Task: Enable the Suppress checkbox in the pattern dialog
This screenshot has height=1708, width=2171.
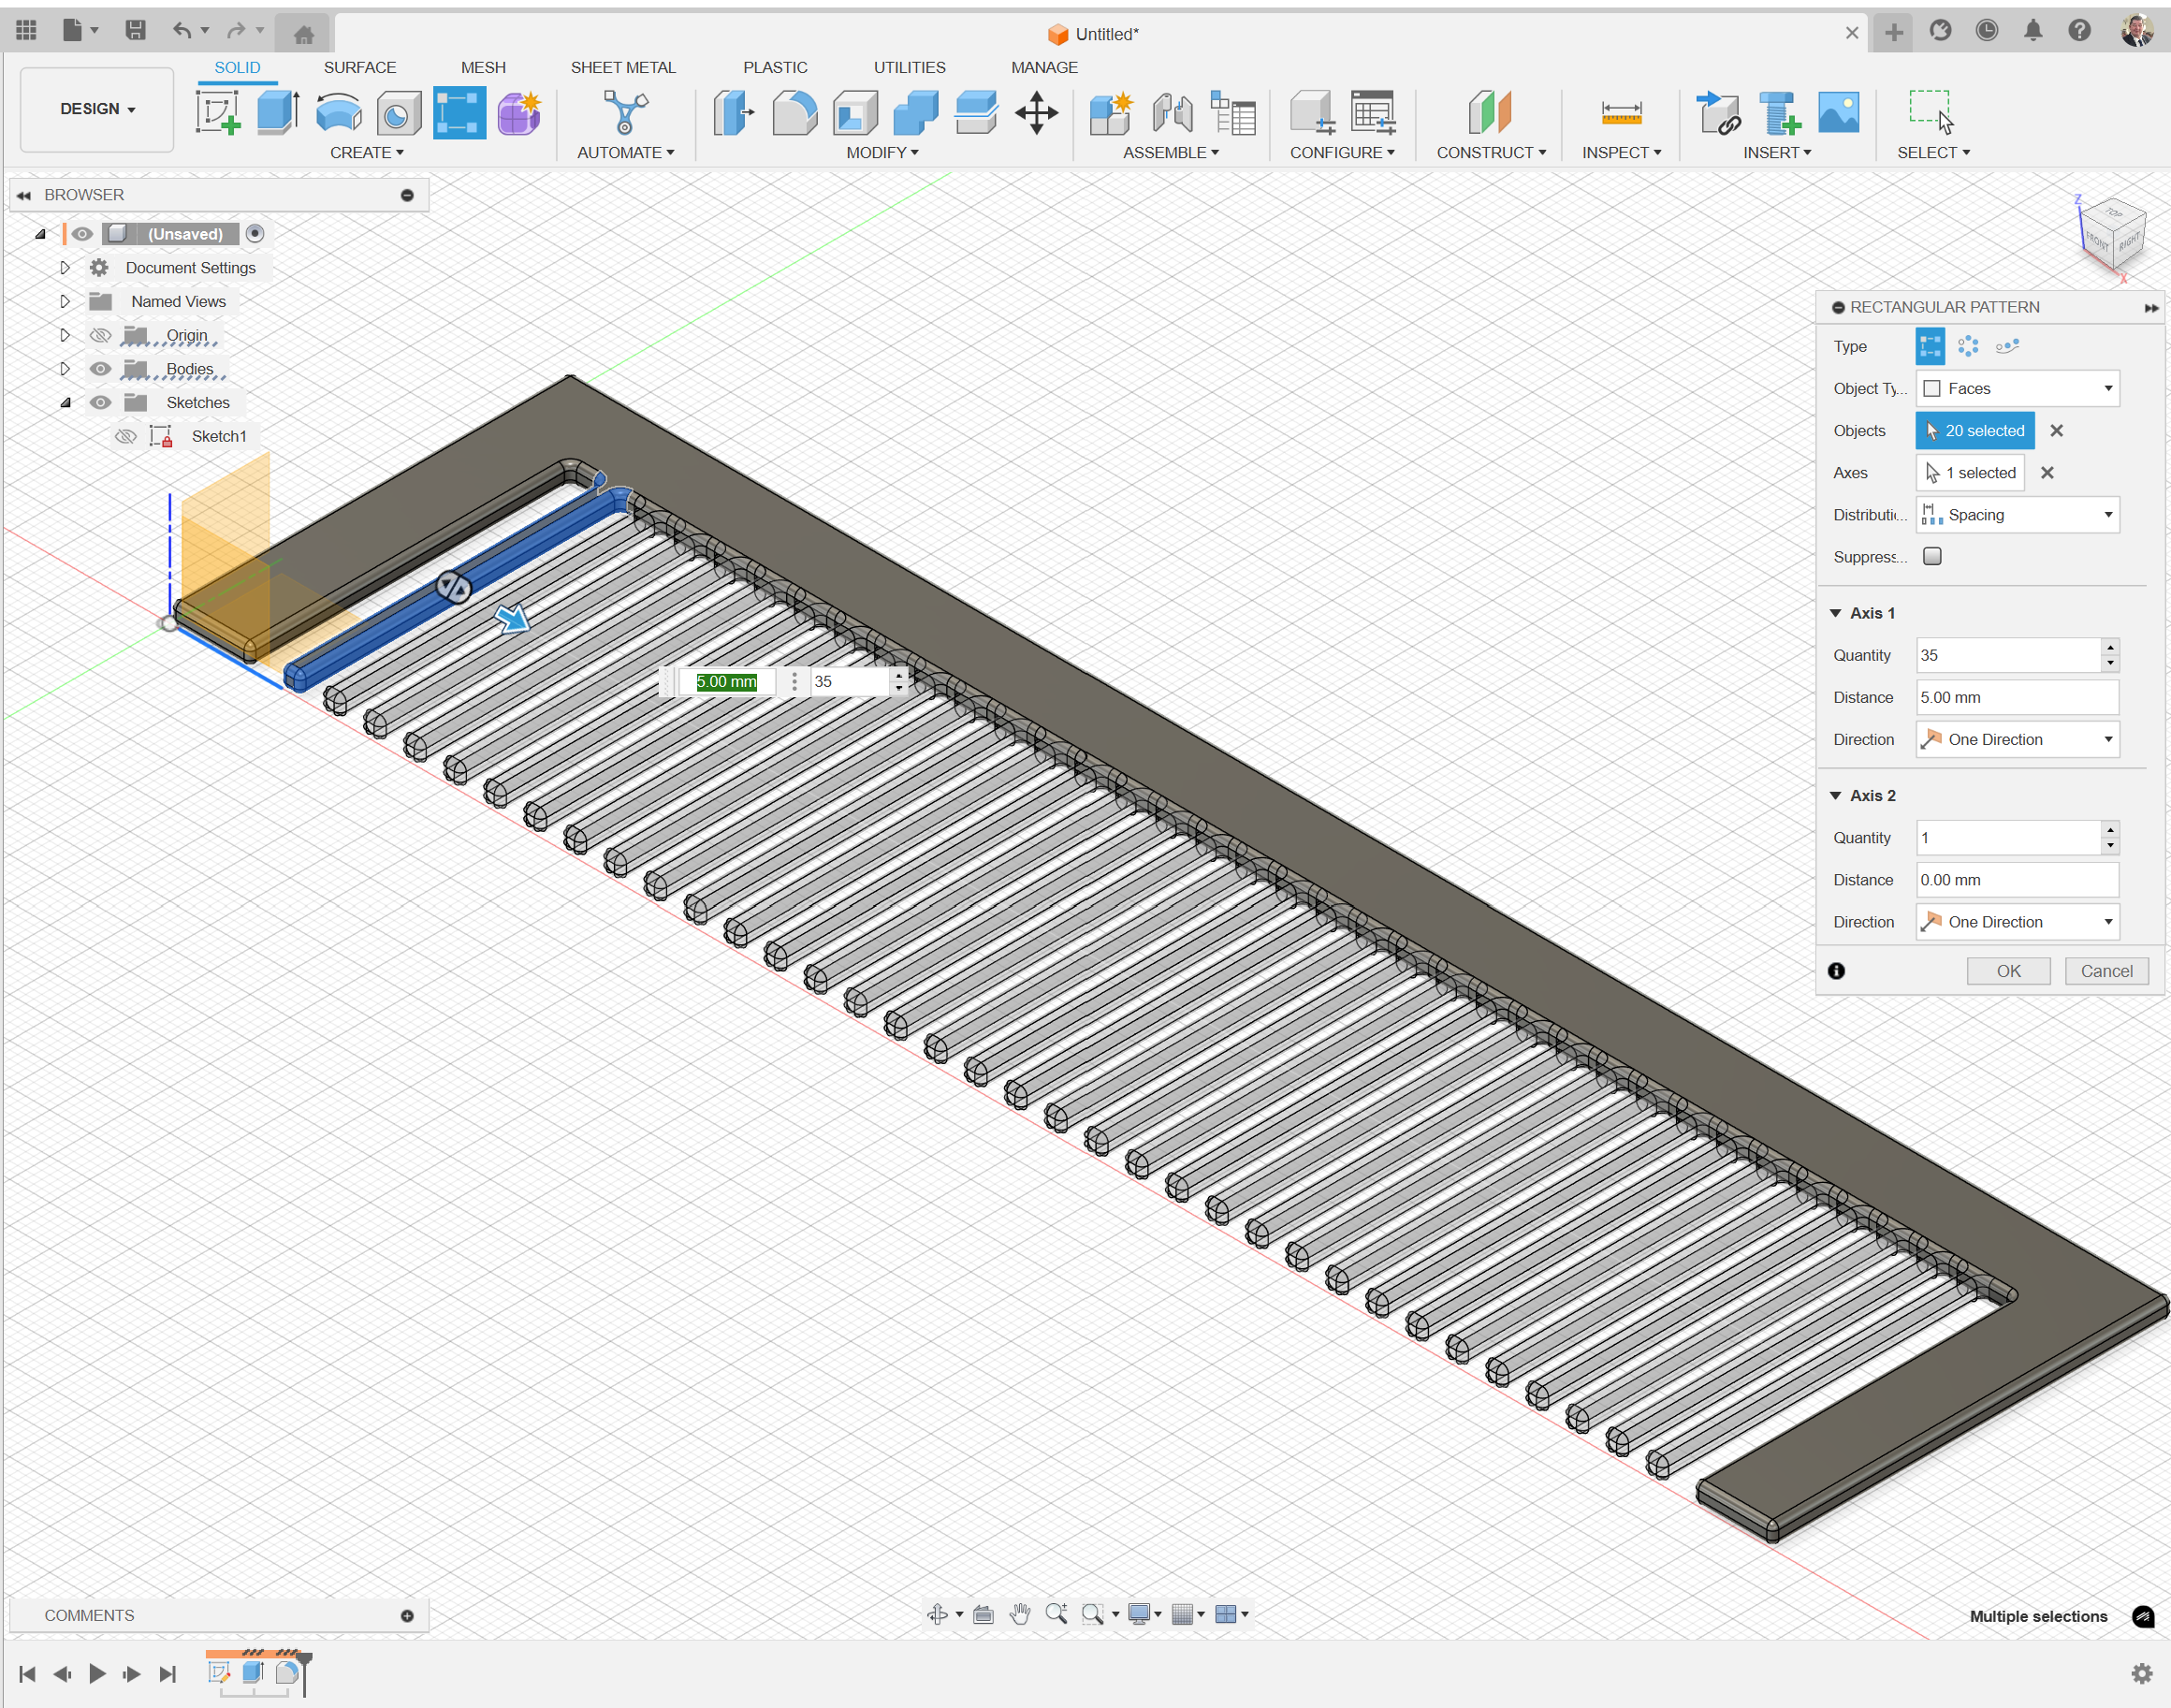Action: pyautogui.click(x=1932, y=556)
